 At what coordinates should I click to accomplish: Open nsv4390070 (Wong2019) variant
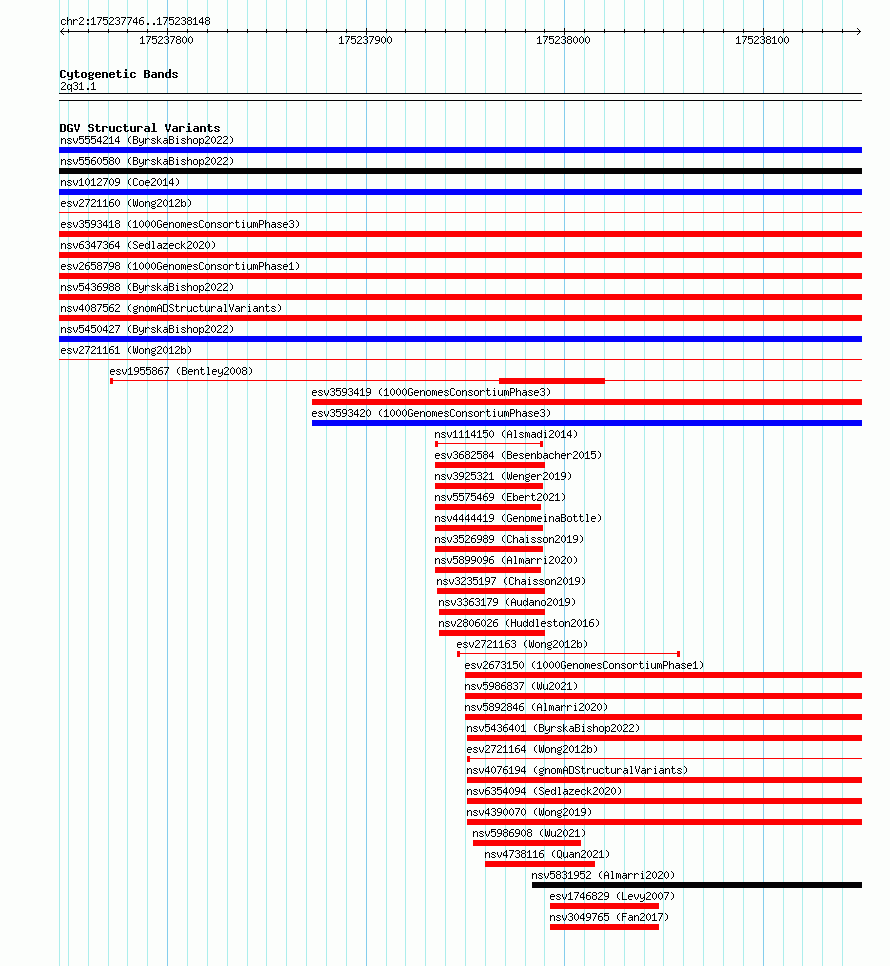click(x=529, y=811)
